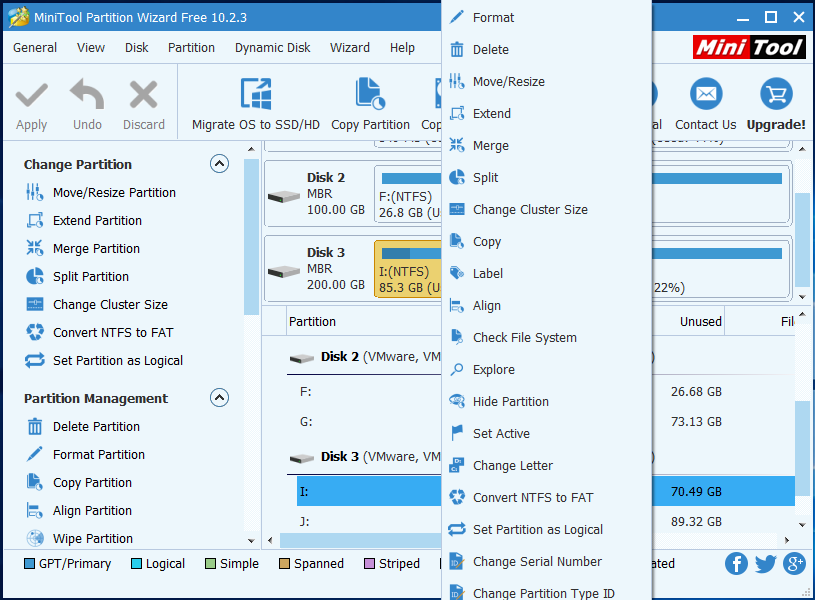Open the Help menu

click(x=402, y=48)
